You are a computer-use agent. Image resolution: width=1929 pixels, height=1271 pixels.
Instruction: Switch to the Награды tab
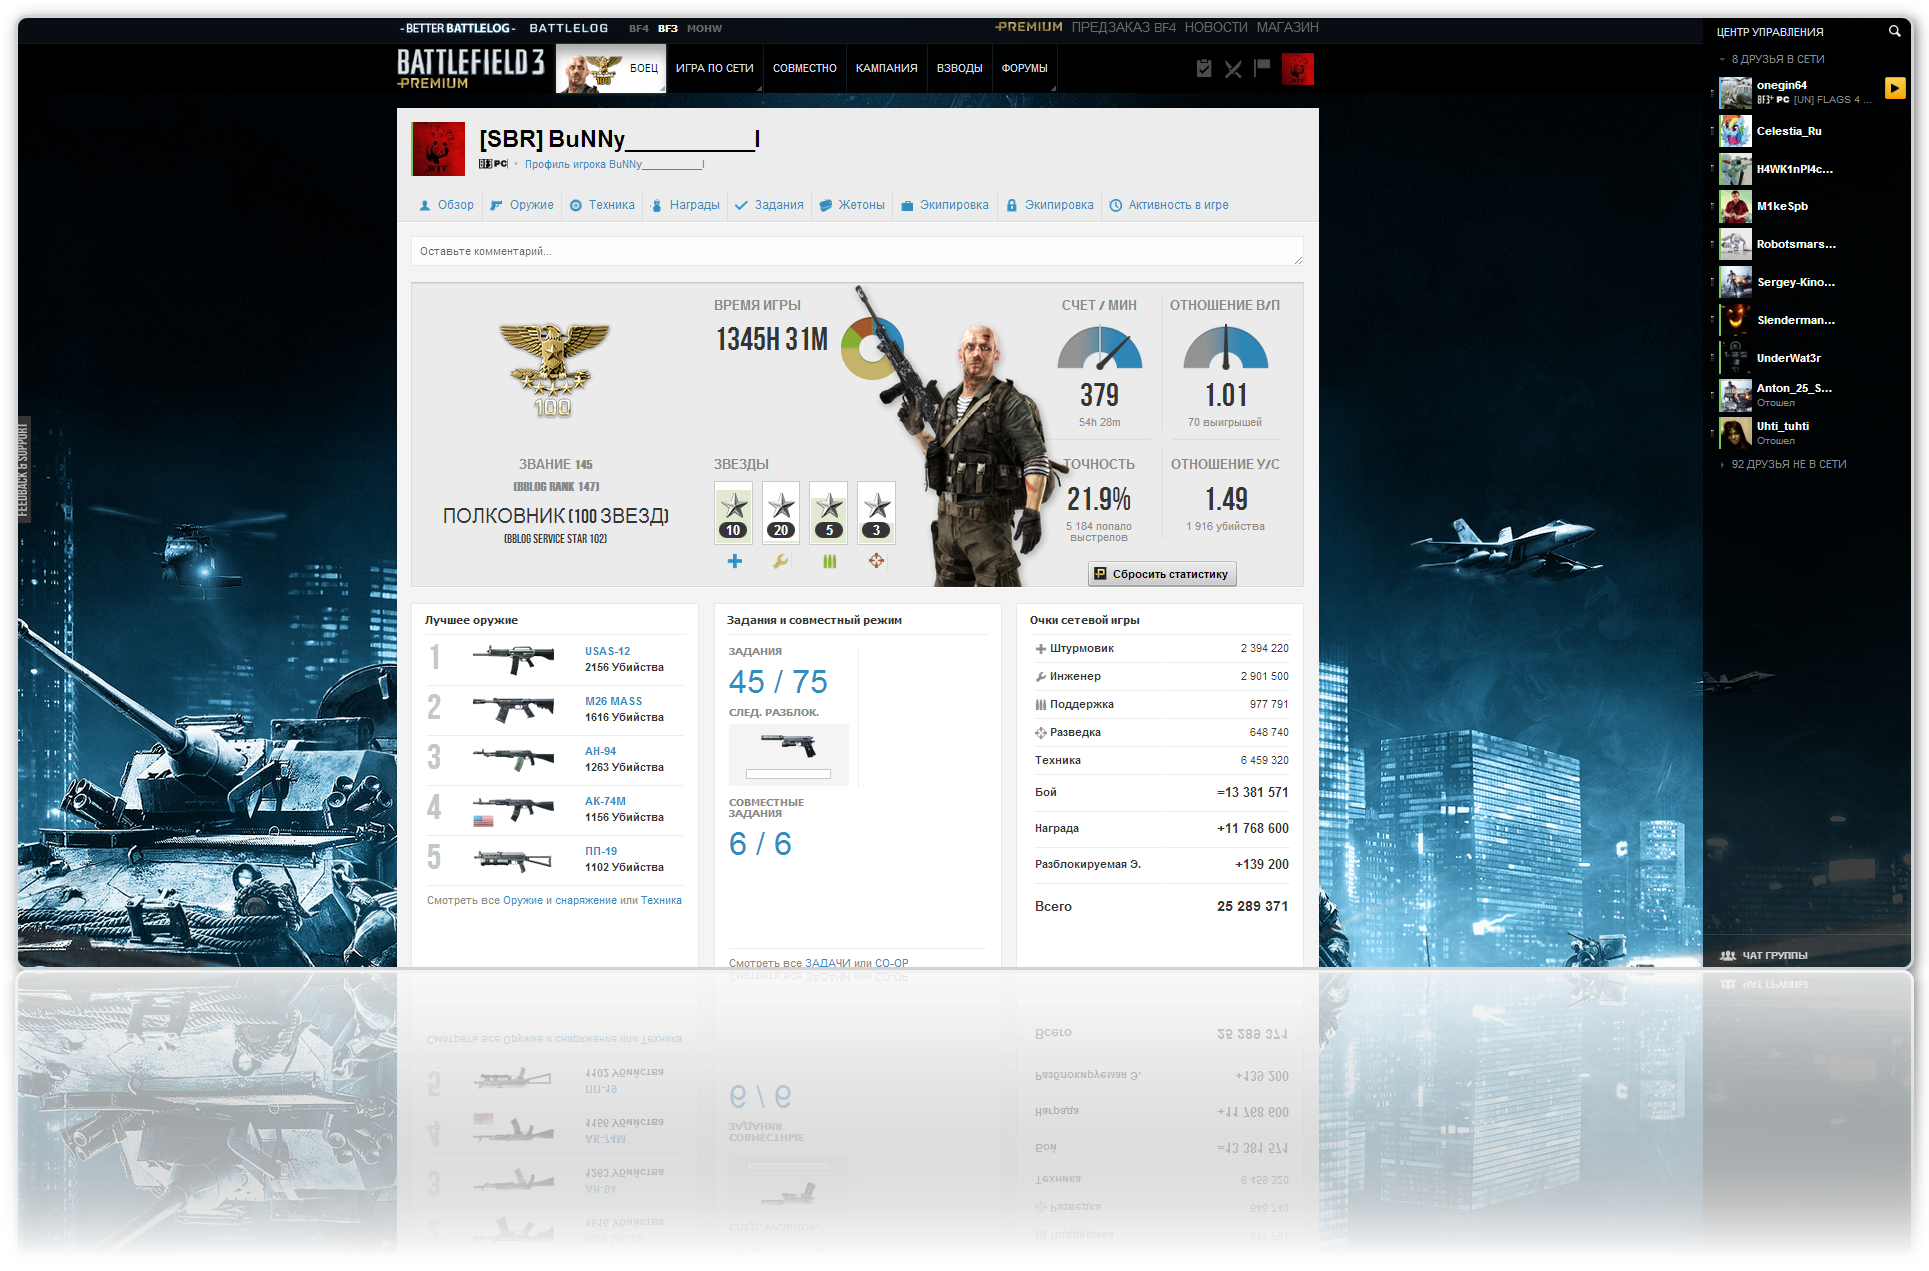[685, 205]
